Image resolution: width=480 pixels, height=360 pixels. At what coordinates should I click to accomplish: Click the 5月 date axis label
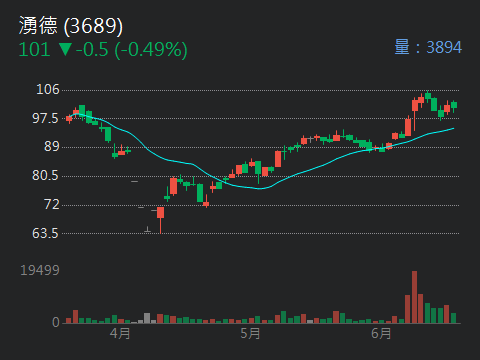(250, 333)
